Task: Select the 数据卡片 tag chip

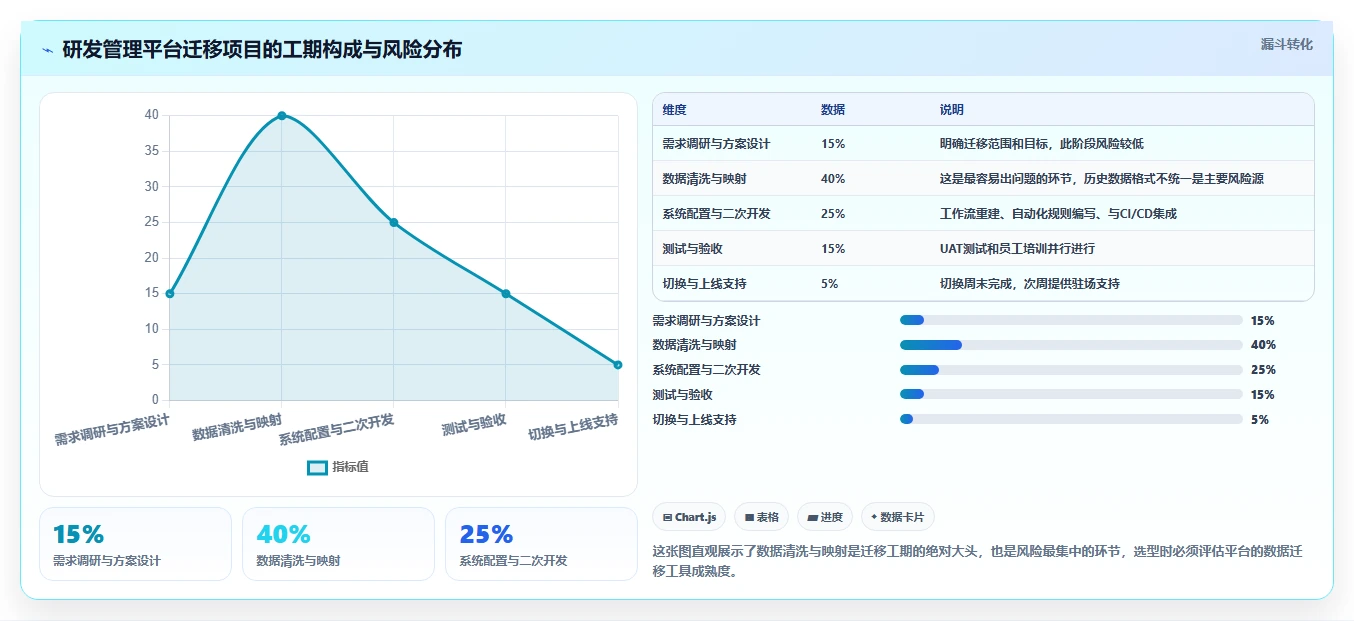Action: 898,517
